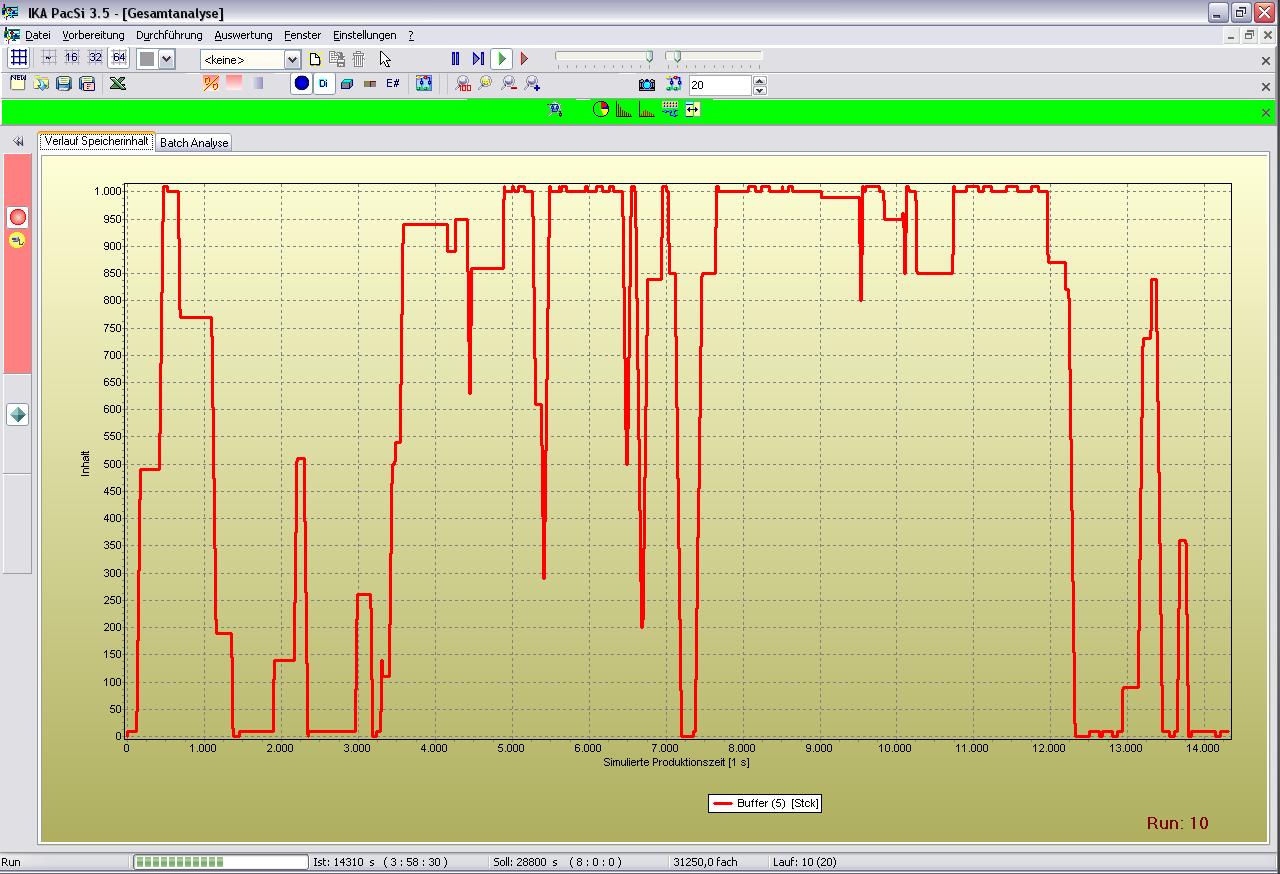Step simulation forward to next event

coord(478,59)
